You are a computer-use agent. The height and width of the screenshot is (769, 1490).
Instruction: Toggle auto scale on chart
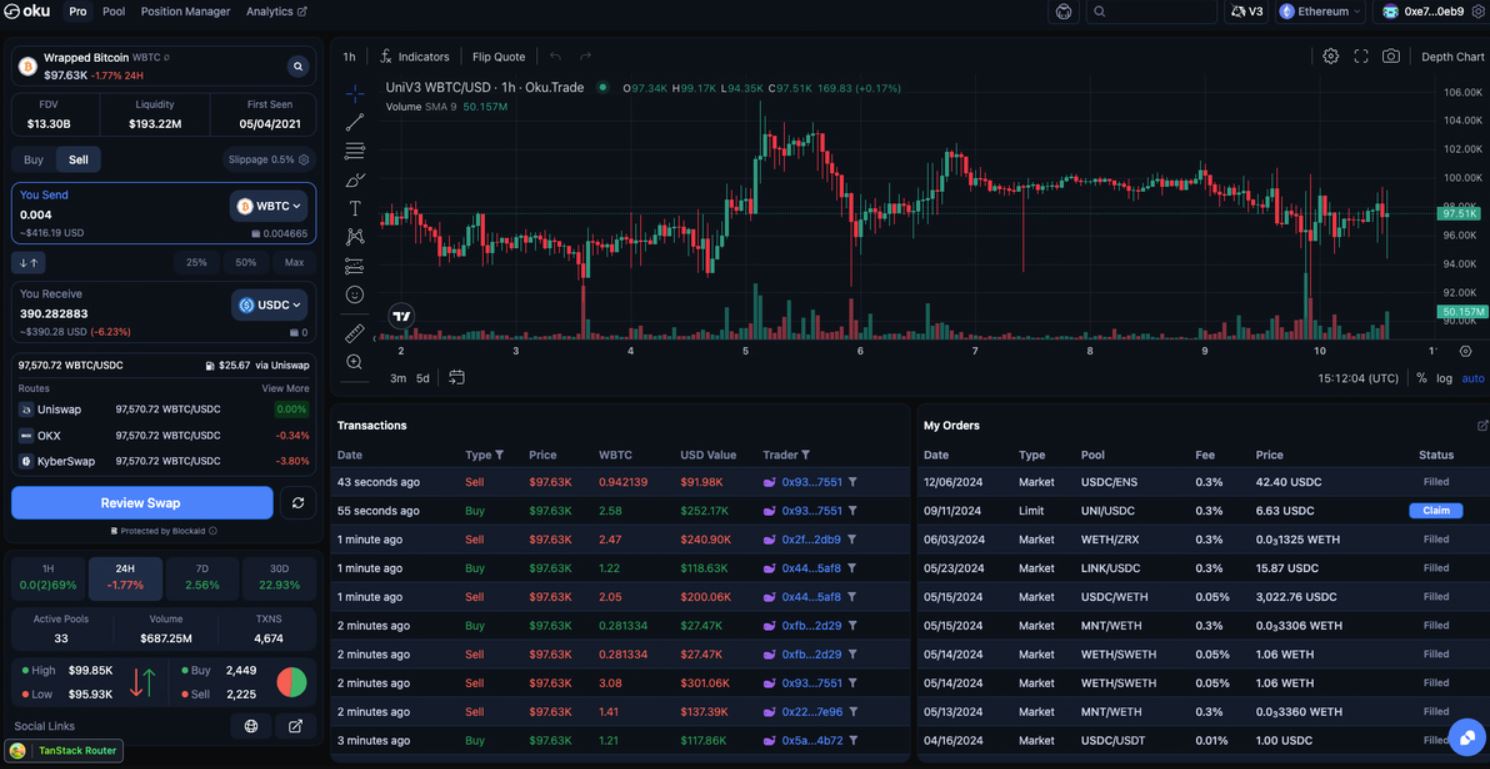[1473, 378]
